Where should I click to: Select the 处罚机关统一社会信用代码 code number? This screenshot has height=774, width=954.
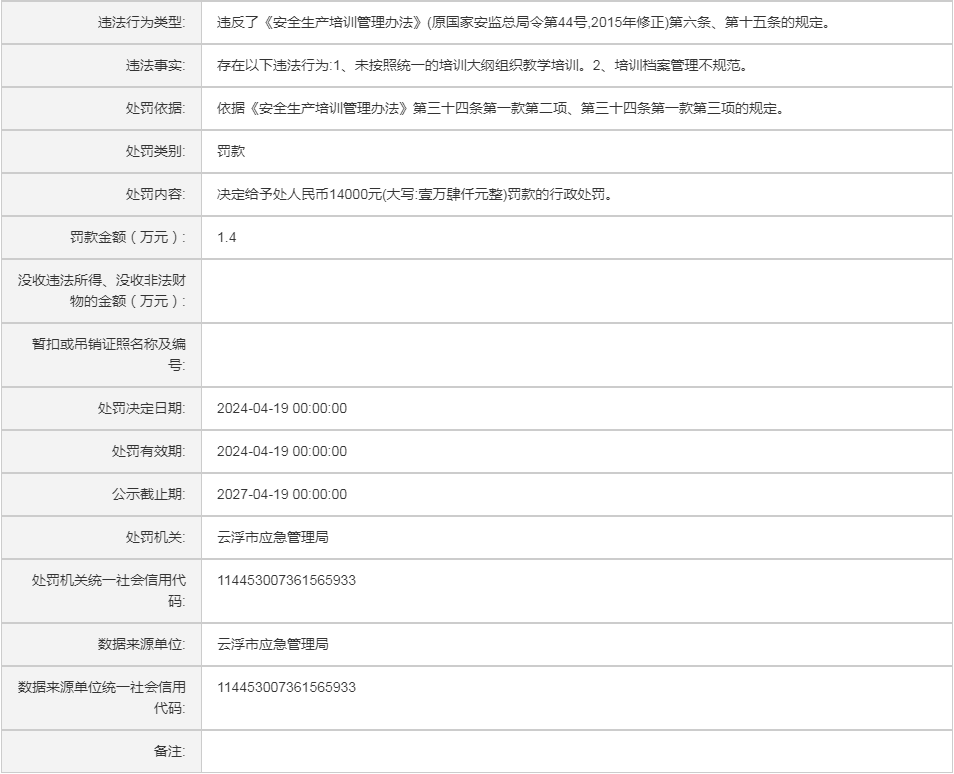286,580
